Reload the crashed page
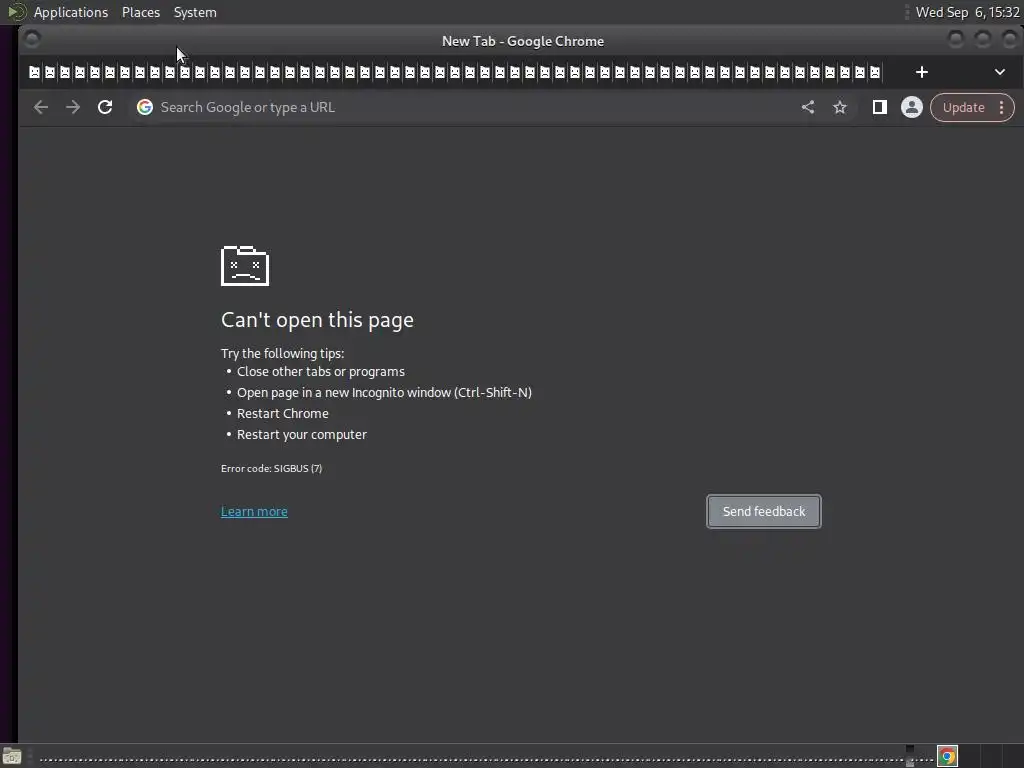This screenshot has height=768, width=1024. point(104,107)
